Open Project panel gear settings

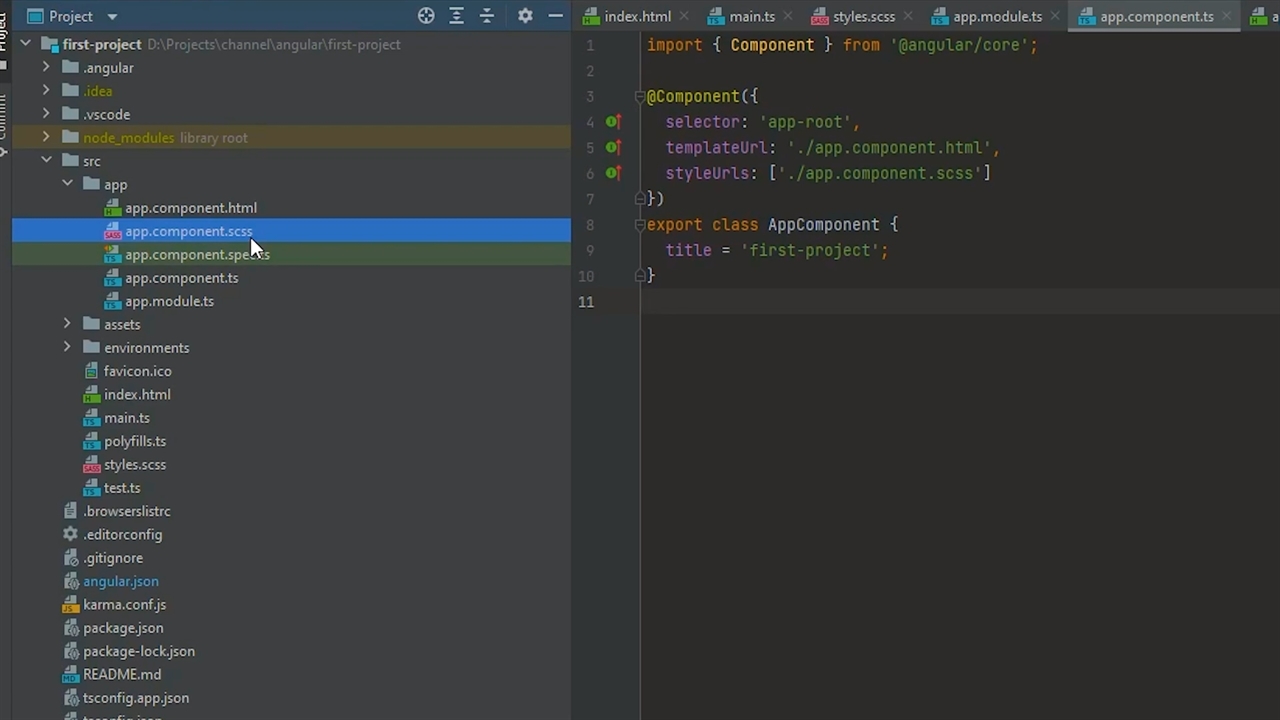[525, 16]
